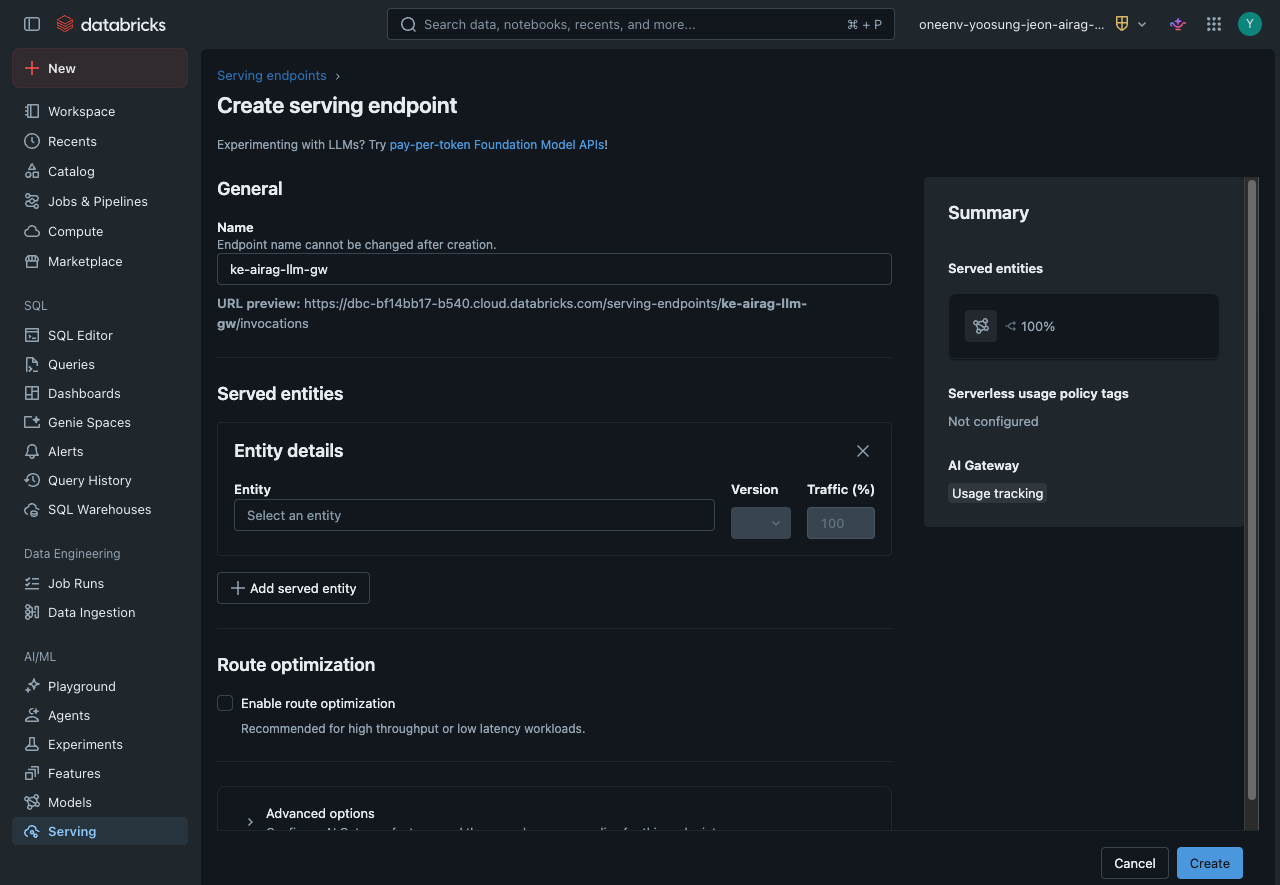Click Add served entity button
The image size is (1280, 885).
click(x=293, y=588)
